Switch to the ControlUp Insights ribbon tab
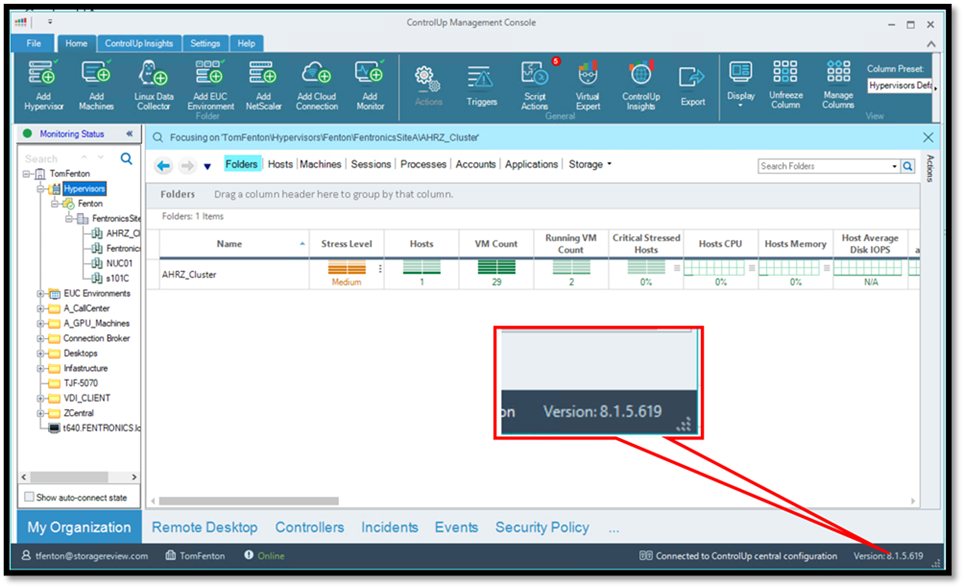Screen dimensions: 964x588 tap(139, 43)
